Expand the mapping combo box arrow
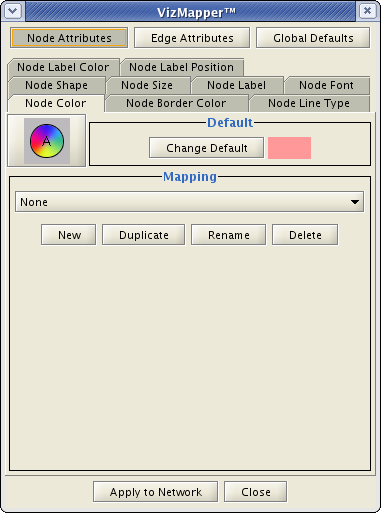 [x=355, y=202]
